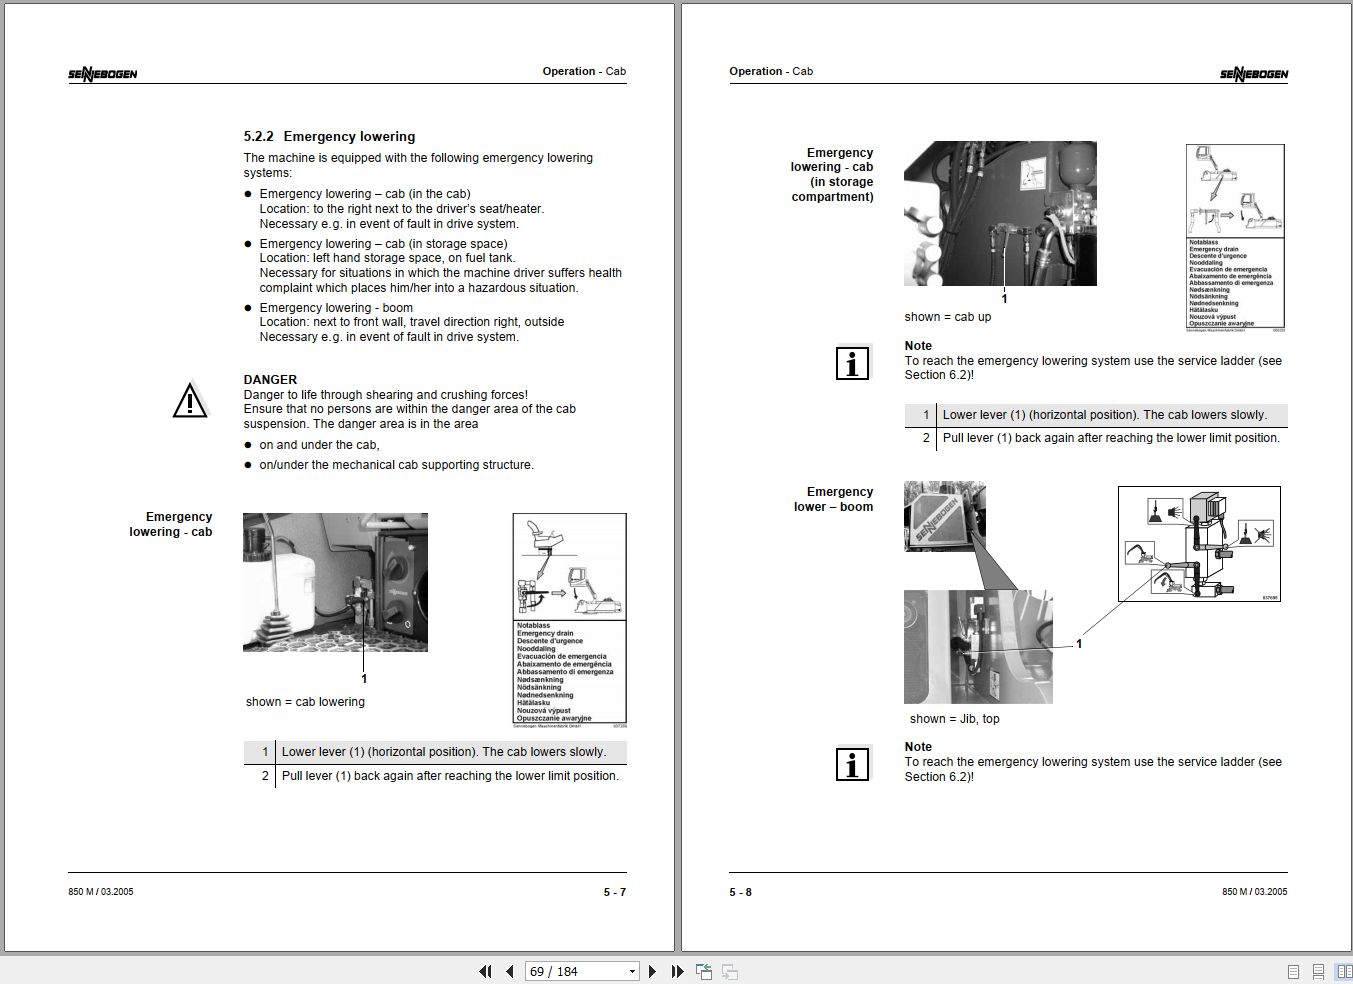This screenshot has width=1353, height=984.
Task: Go forward to the next view
Action: (x=730, y=971)
